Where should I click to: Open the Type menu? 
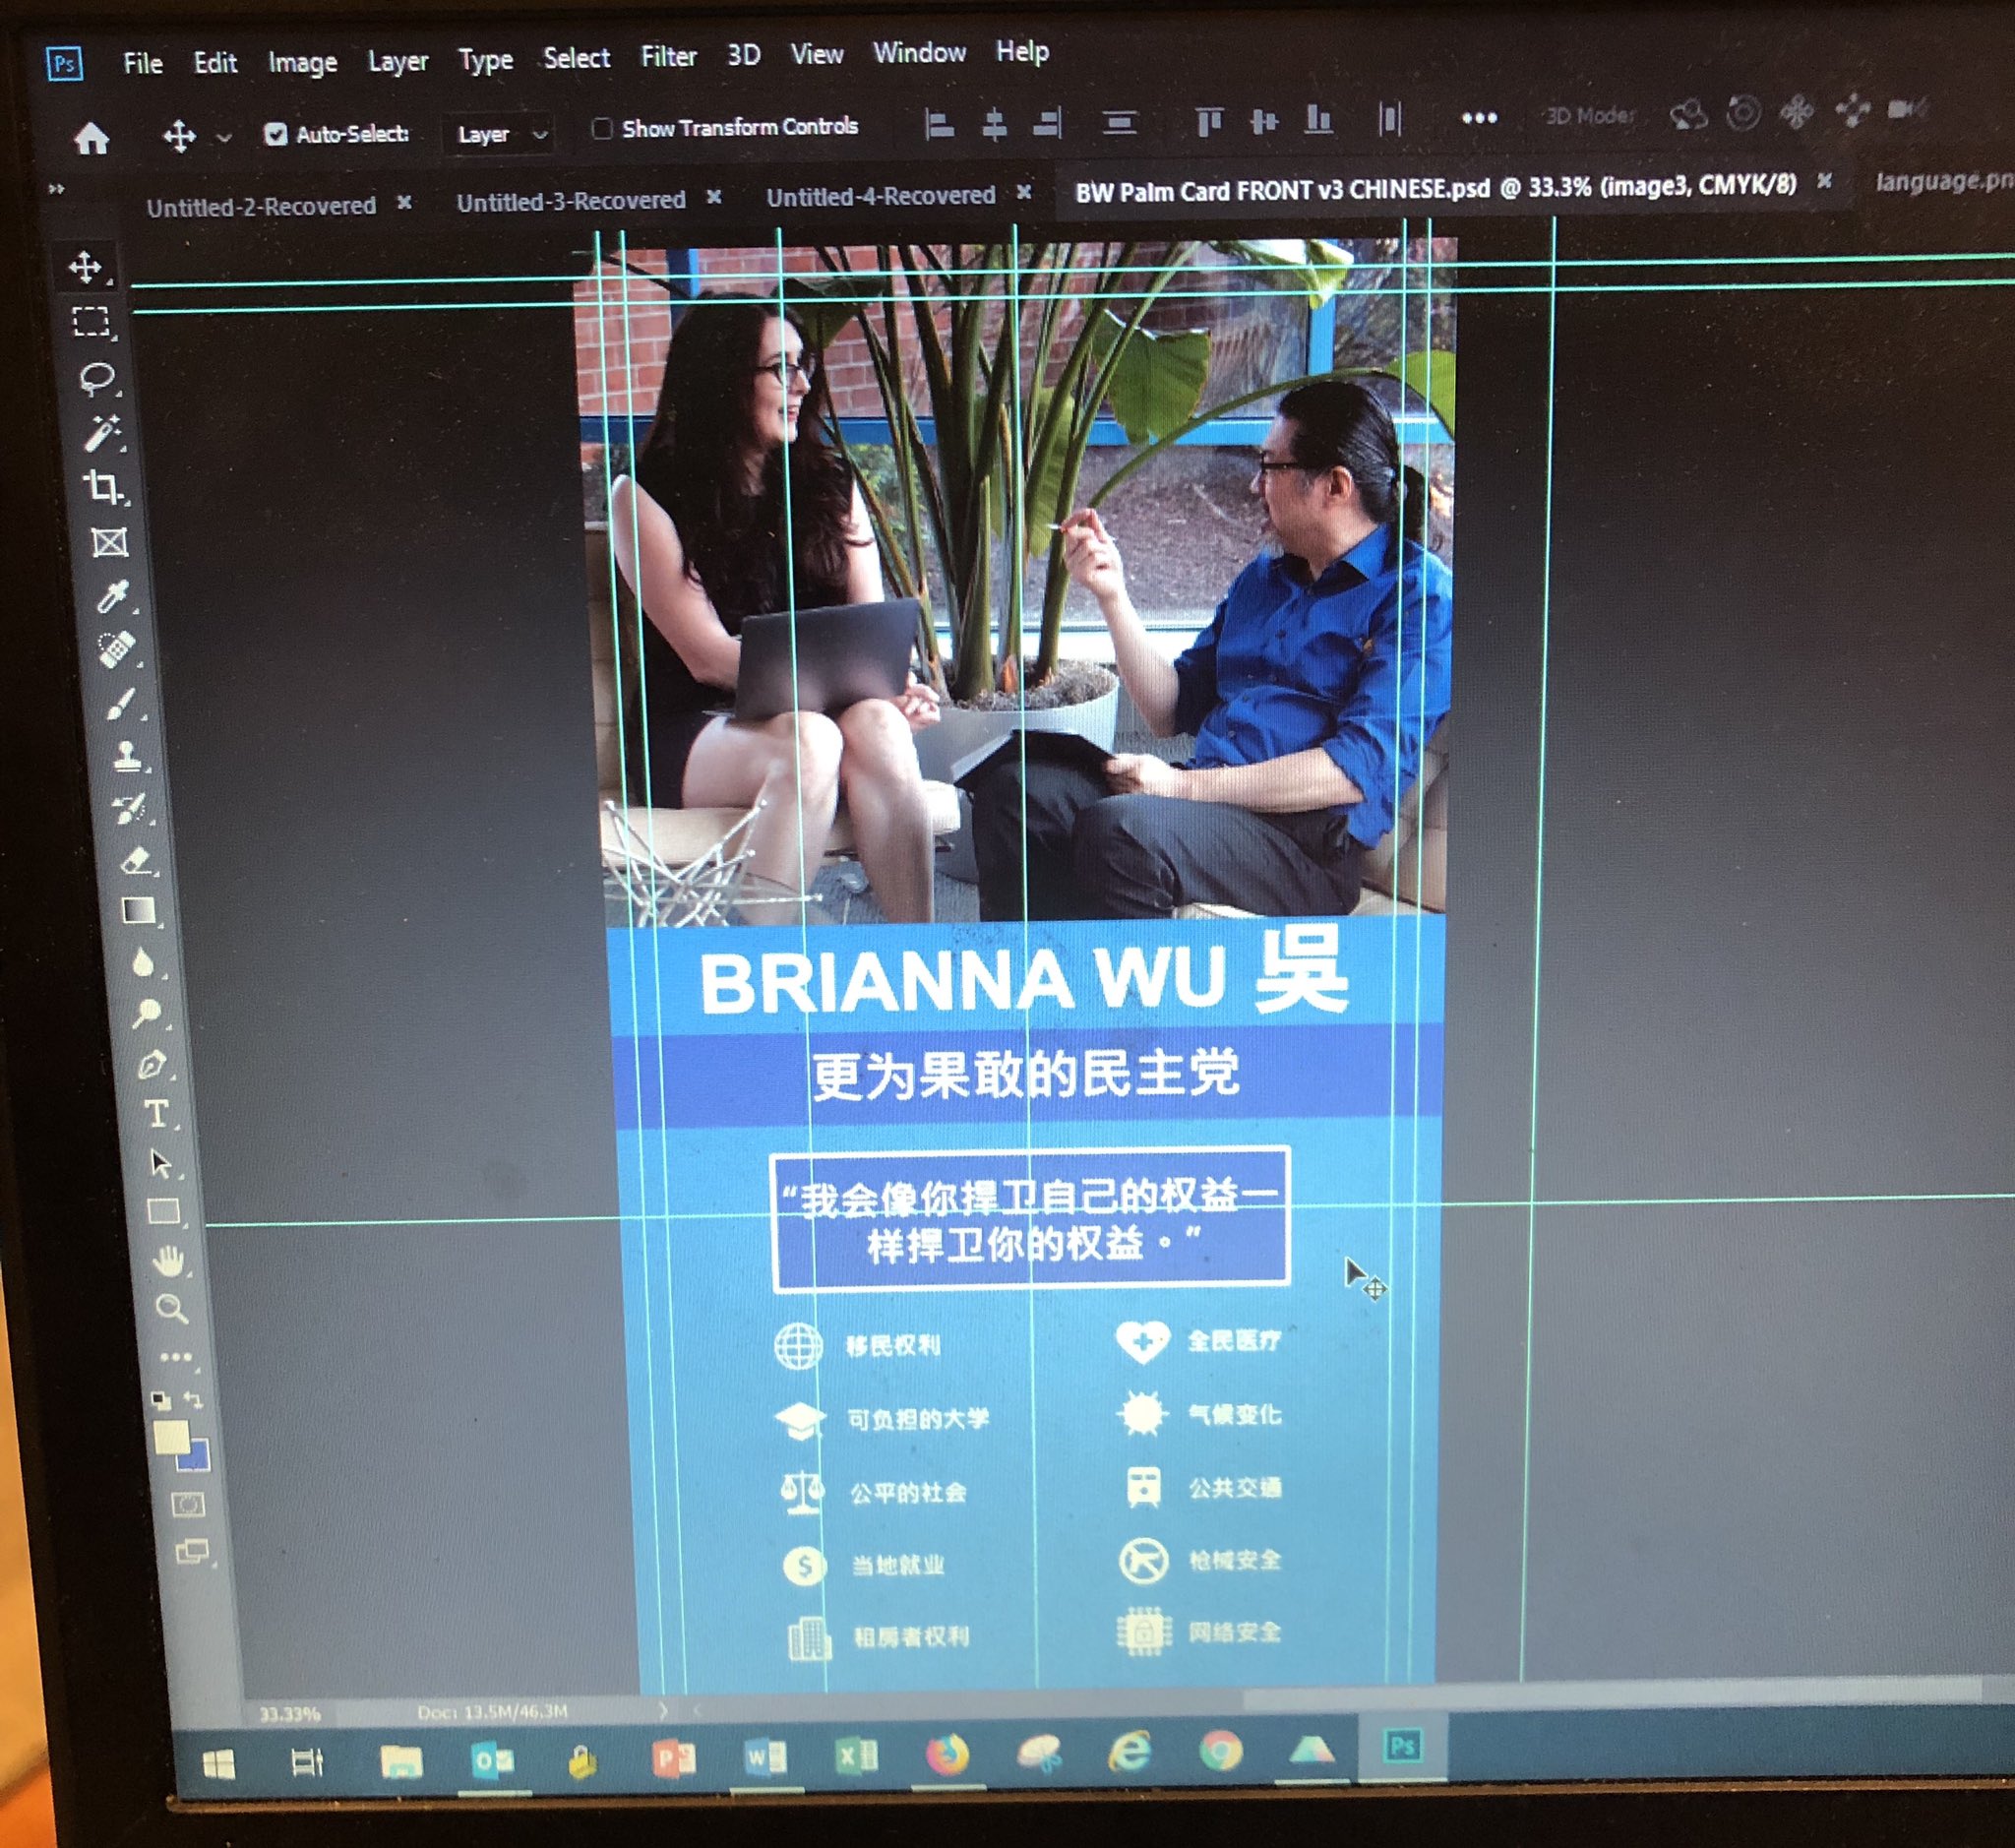coord(486,60)
